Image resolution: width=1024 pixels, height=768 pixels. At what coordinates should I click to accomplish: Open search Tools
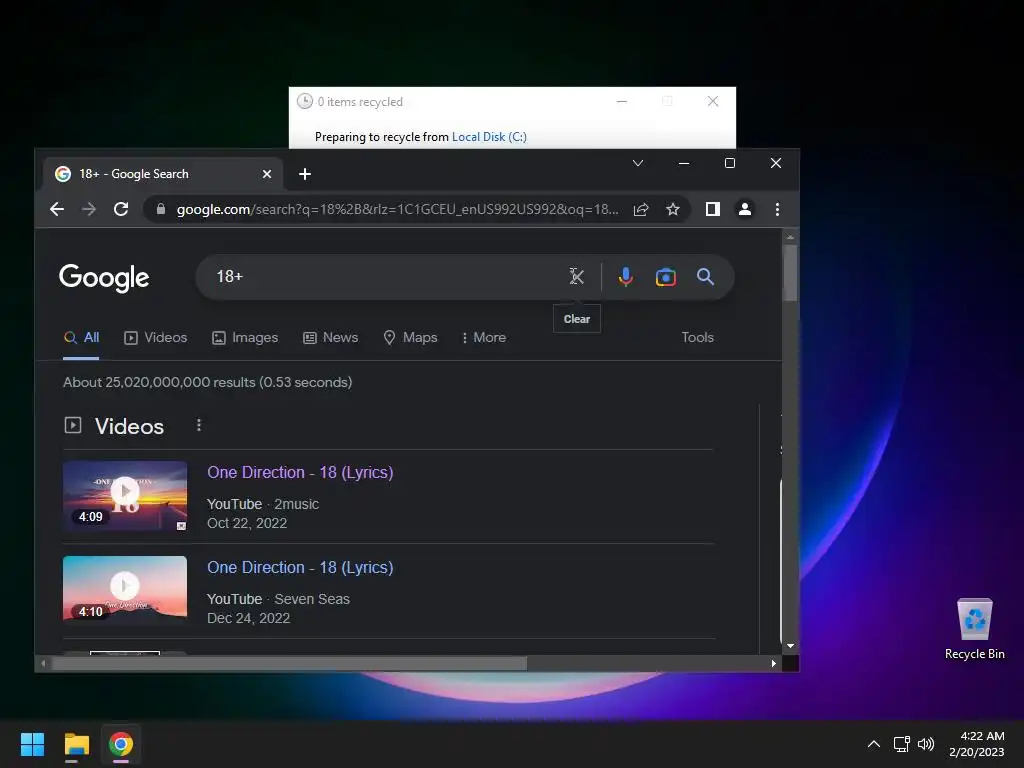point(697,338)
